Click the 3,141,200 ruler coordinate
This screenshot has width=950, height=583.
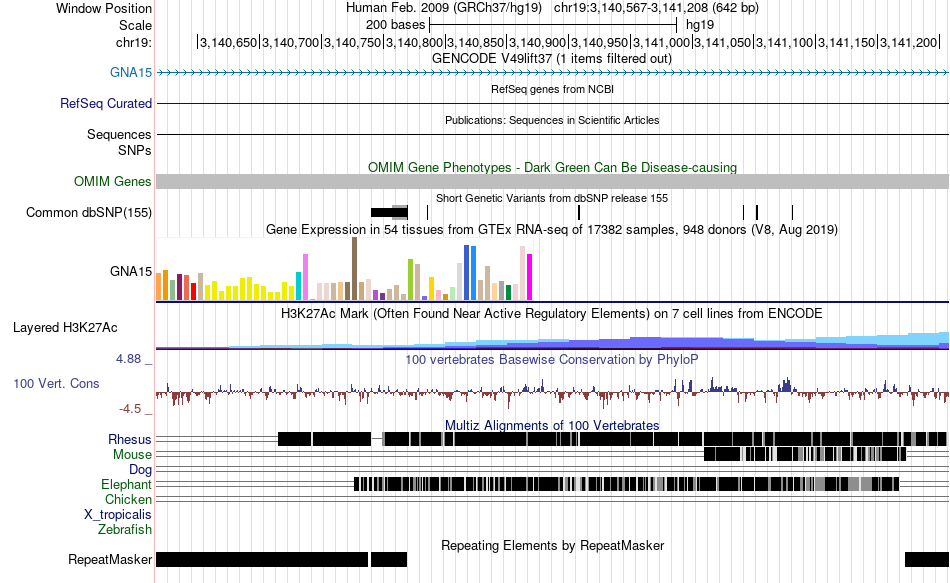point(908,42)
